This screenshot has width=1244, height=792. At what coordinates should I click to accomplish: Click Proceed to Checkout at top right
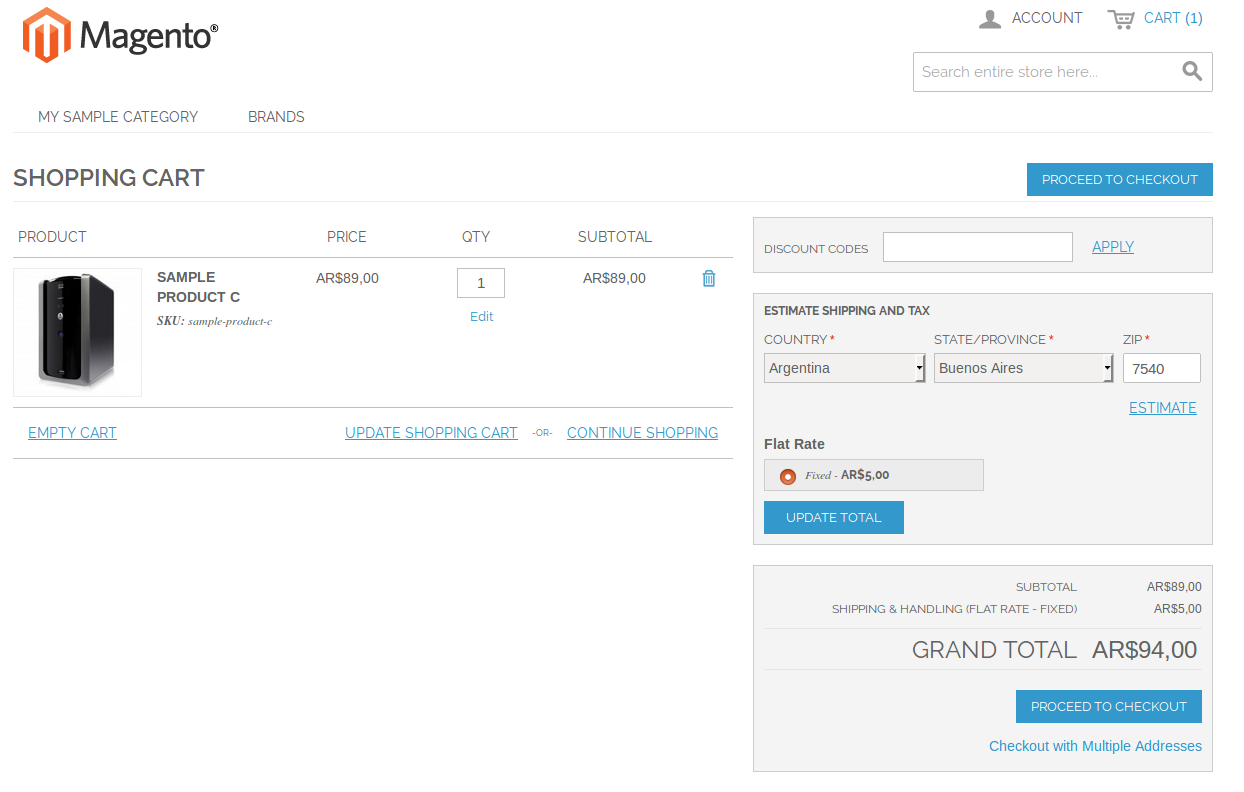(1119, 179)
